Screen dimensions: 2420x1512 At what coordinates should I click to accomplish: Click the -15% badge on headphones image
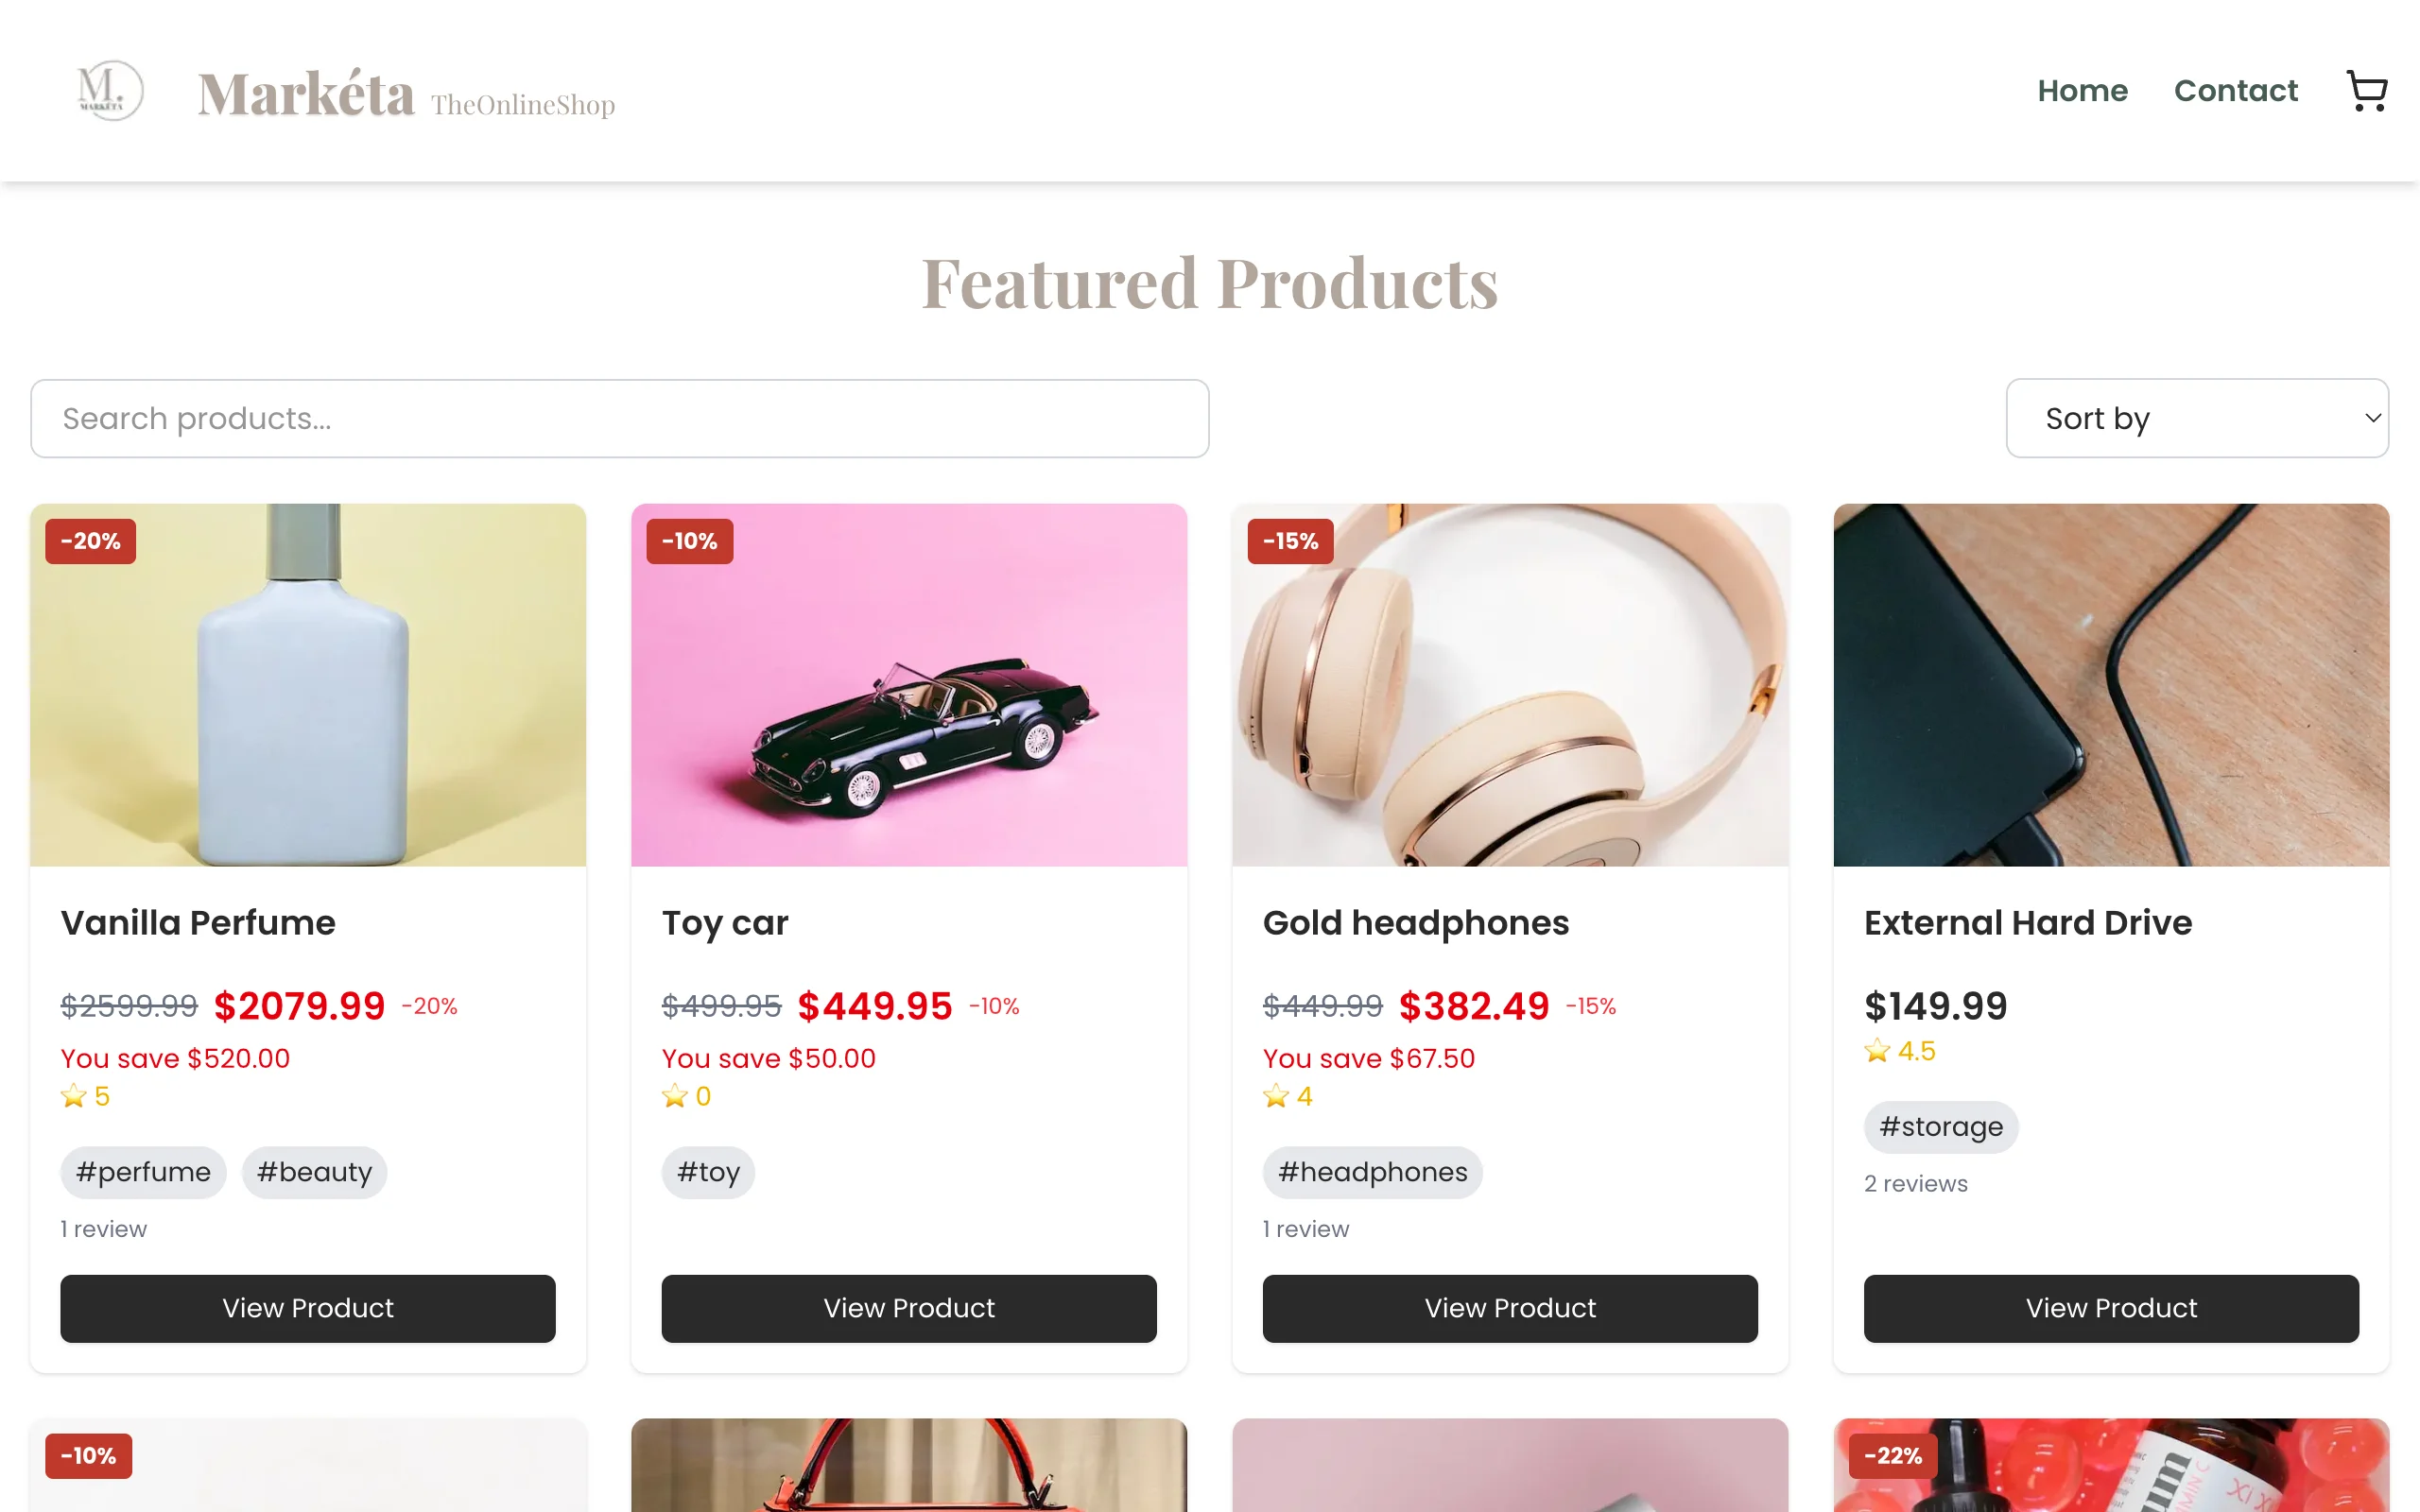(x=1290, y=541)
